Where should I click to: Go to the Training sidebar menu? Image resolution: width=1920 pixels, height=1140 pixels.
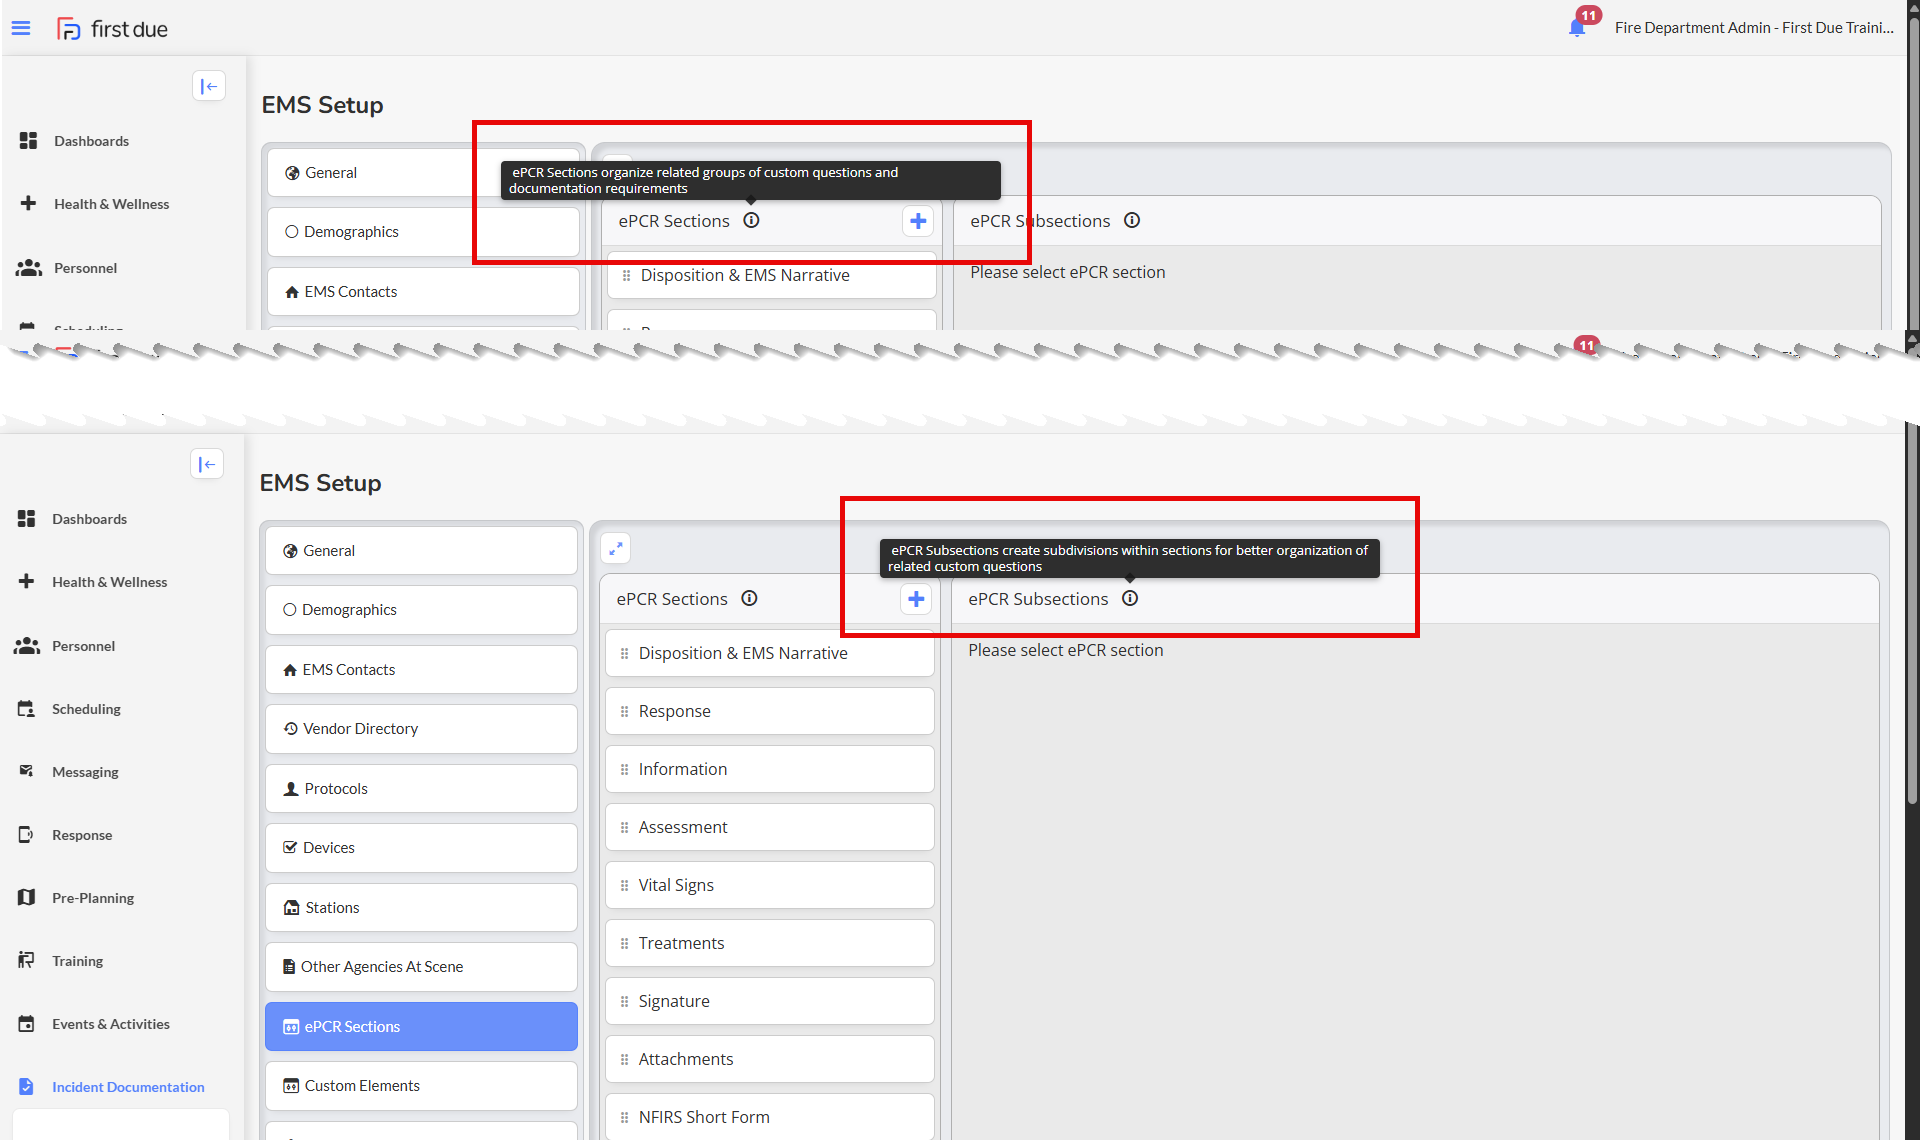pos(77,961)
